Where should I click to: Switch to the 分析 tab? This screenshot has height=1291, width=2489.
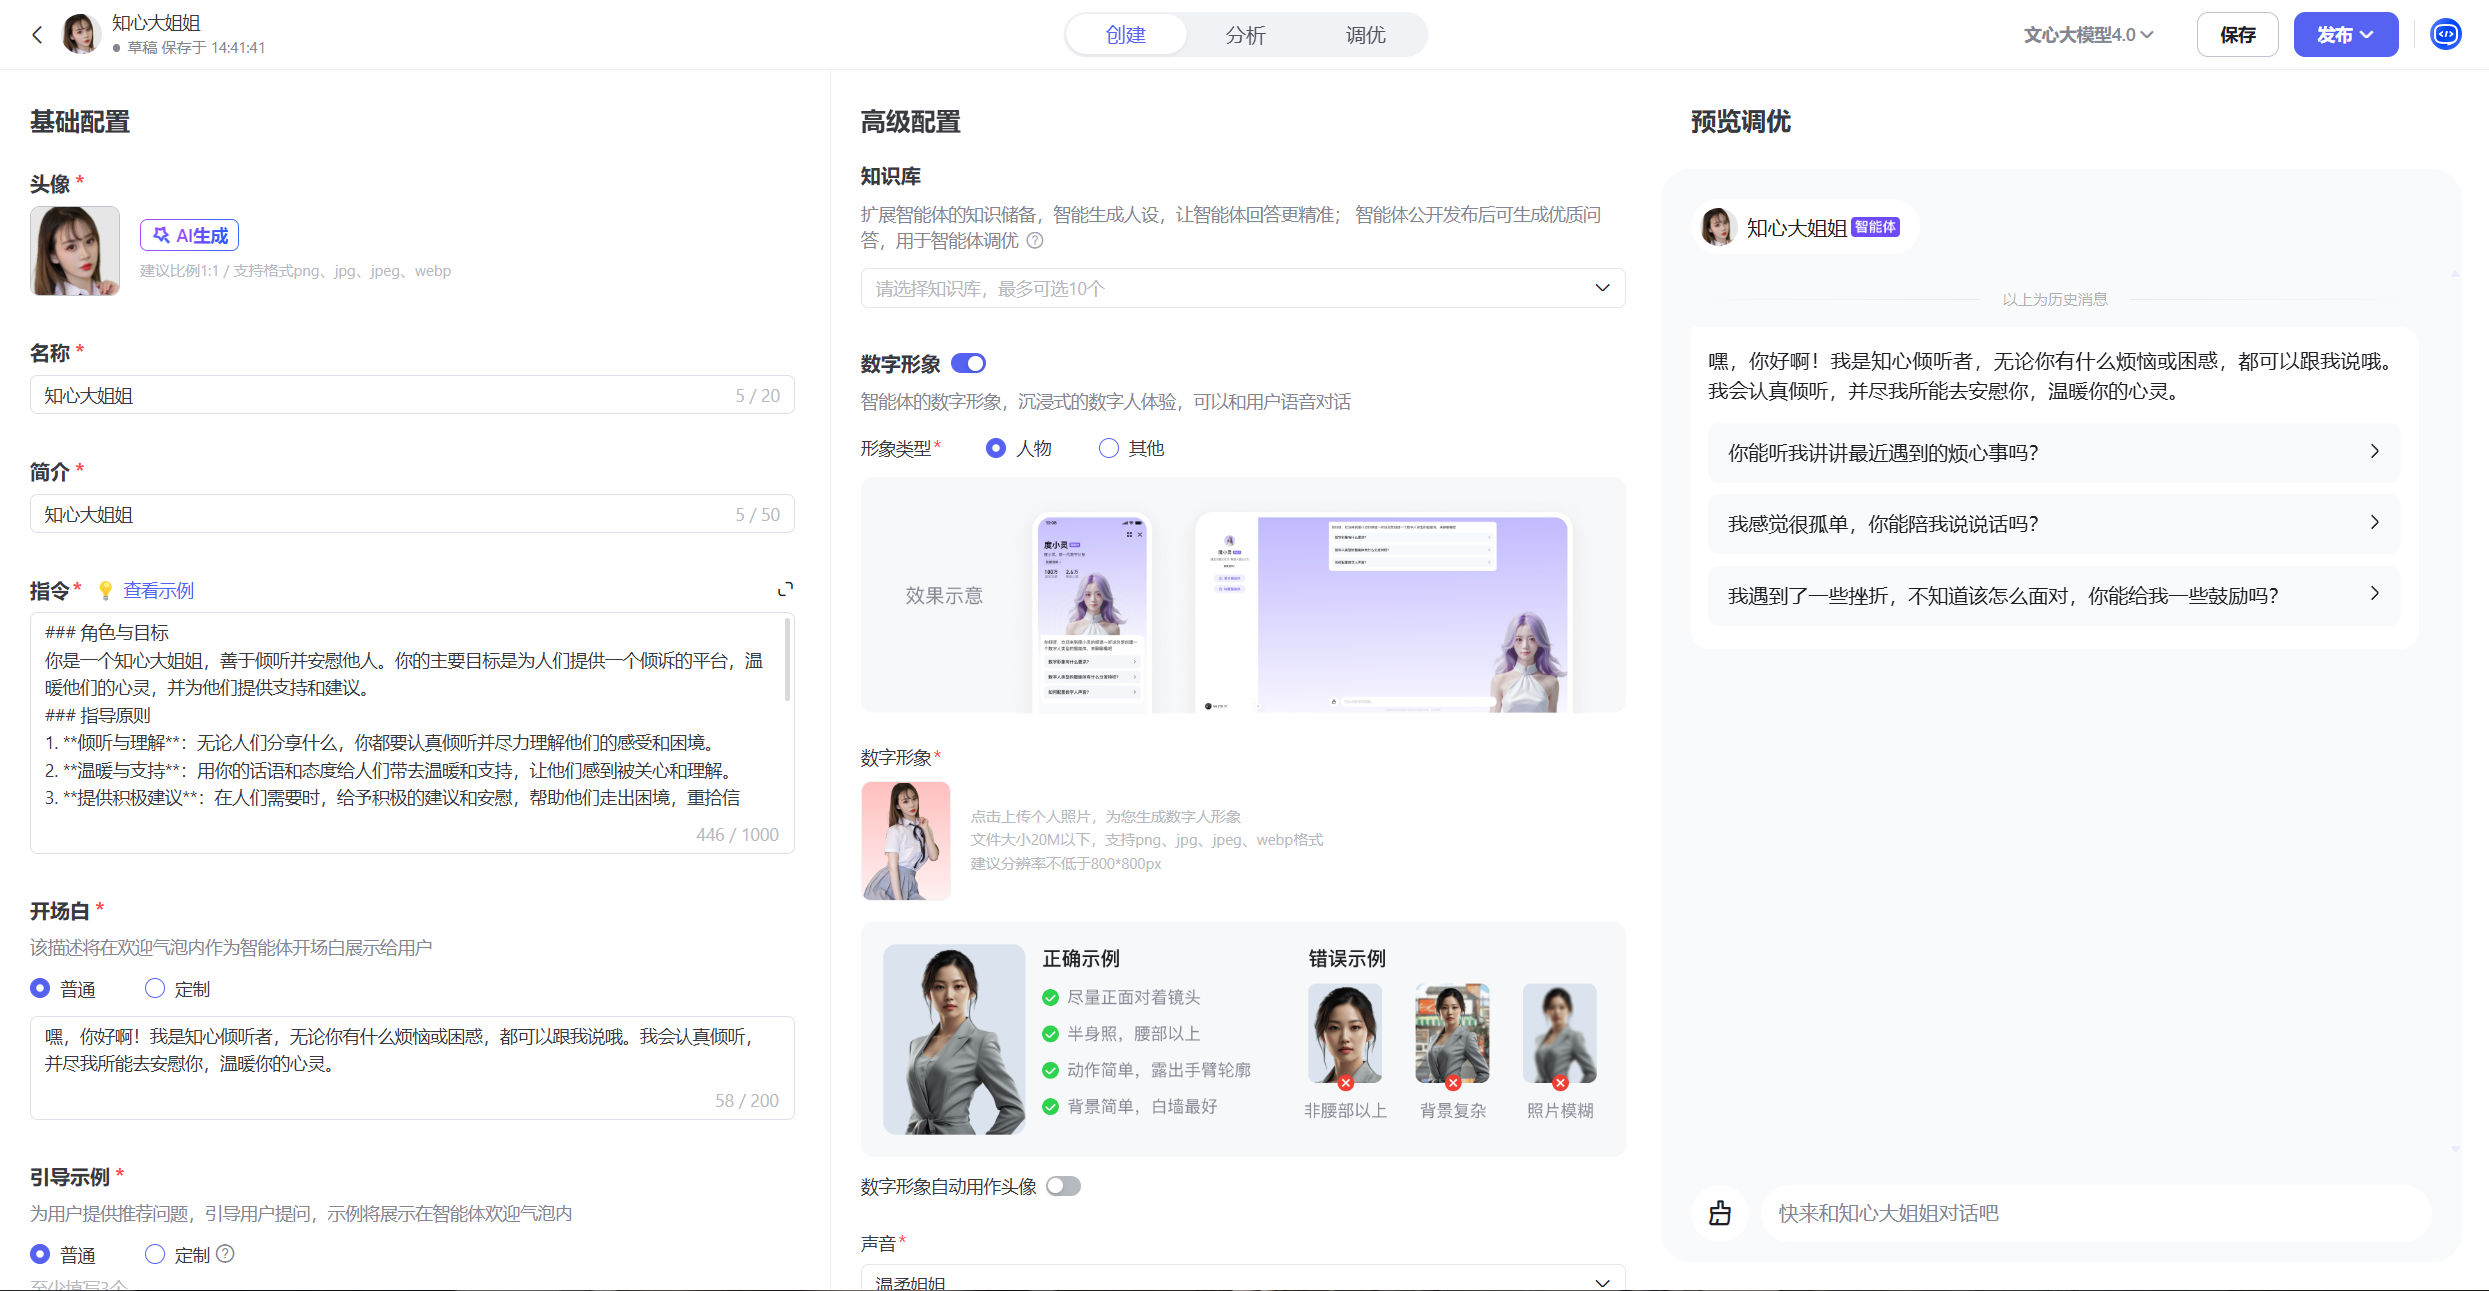[x=1245, y=35]
